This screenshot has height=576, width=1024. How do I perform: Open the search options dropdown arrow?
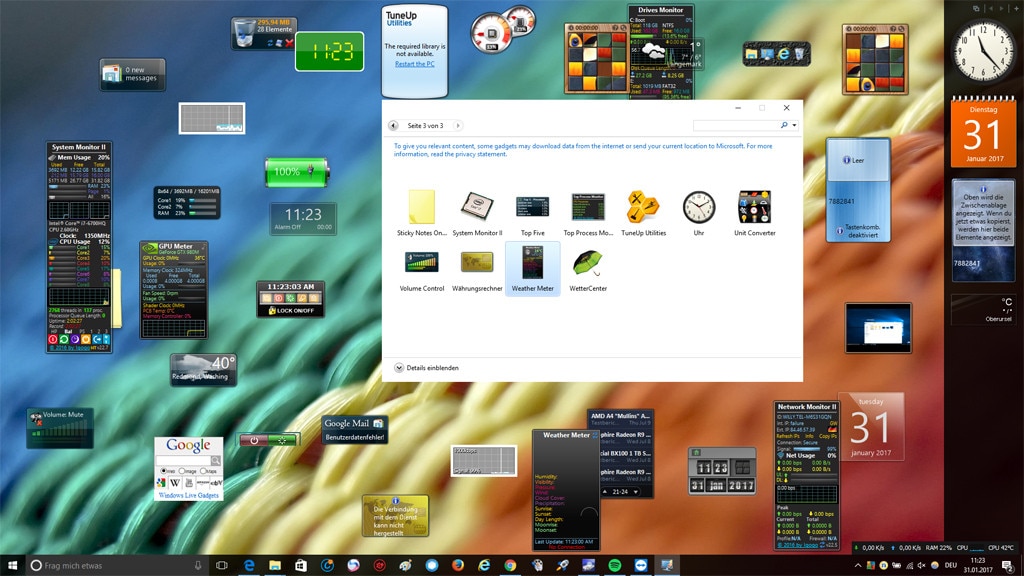pyautogui.click(x=794, y=125)
